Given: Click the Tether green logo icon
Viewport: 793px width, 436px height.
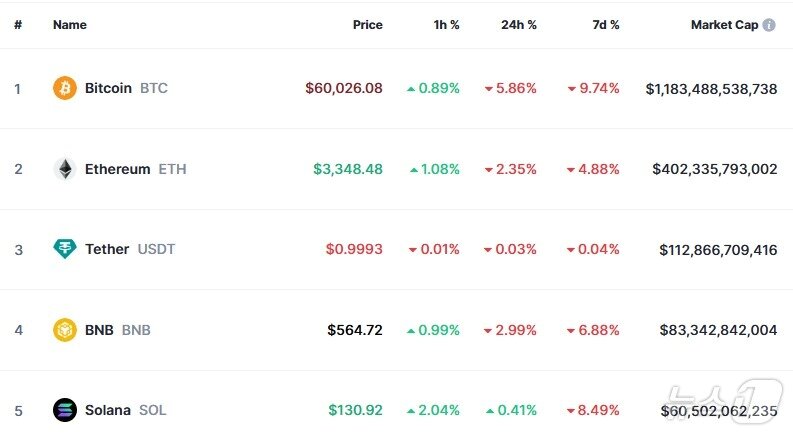Looking at the screenshot, I should click(65, 249).
